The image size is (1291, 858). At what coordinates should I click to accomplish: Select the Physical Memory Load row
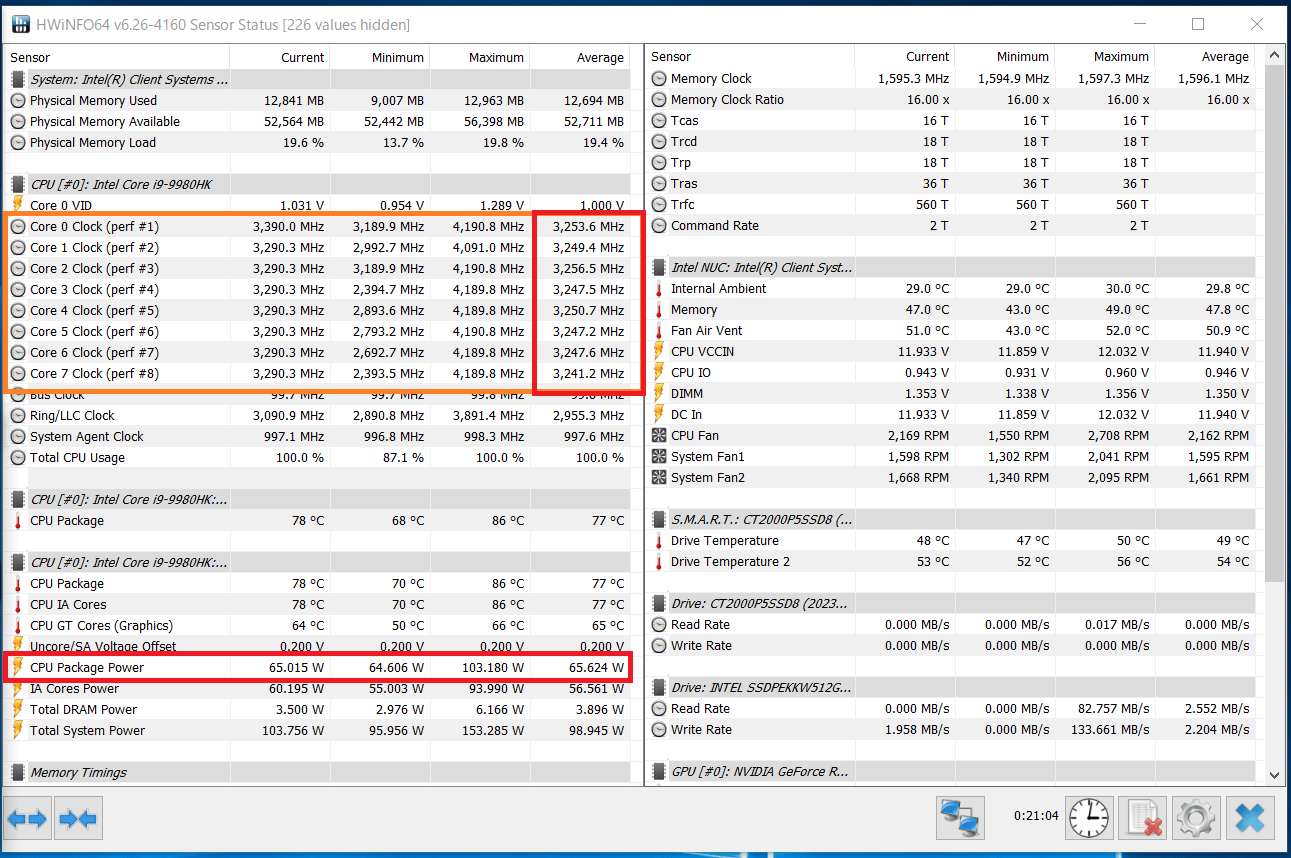pos(319,142)
